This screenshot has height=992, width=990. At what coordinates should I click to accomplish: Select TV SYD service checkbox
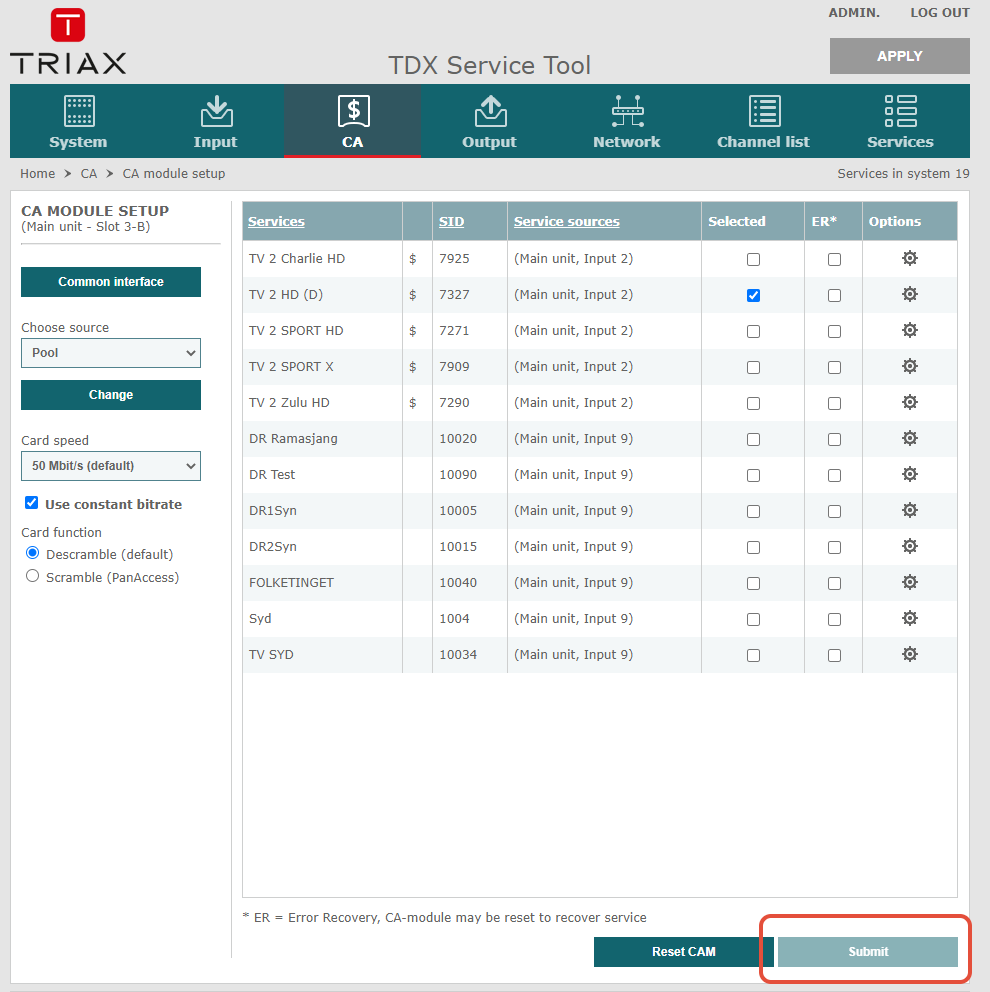click(x=753, y=656)
